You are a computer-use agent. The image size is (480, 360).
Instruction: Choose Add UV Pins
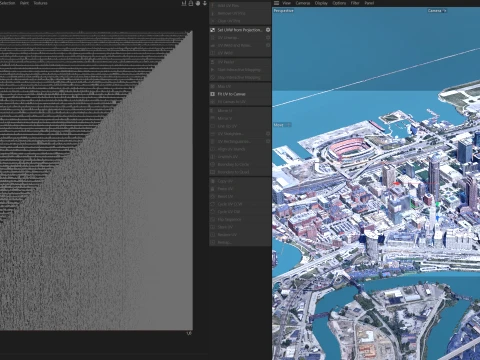click(x=240, y=6)
